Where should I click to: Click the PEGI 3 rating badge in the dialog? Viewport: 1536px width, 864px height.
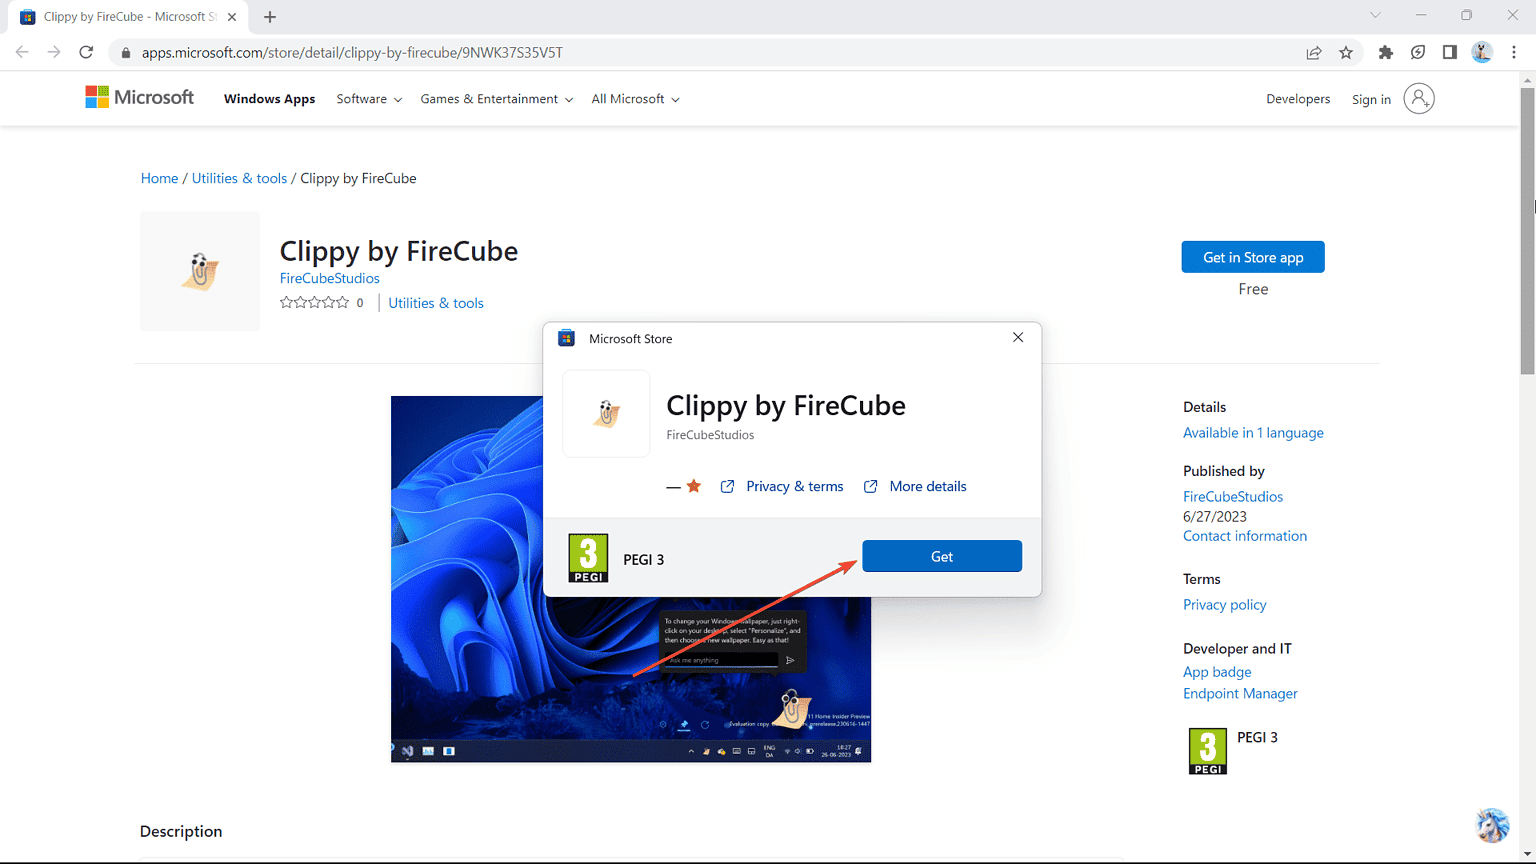(x=587, y=558)
